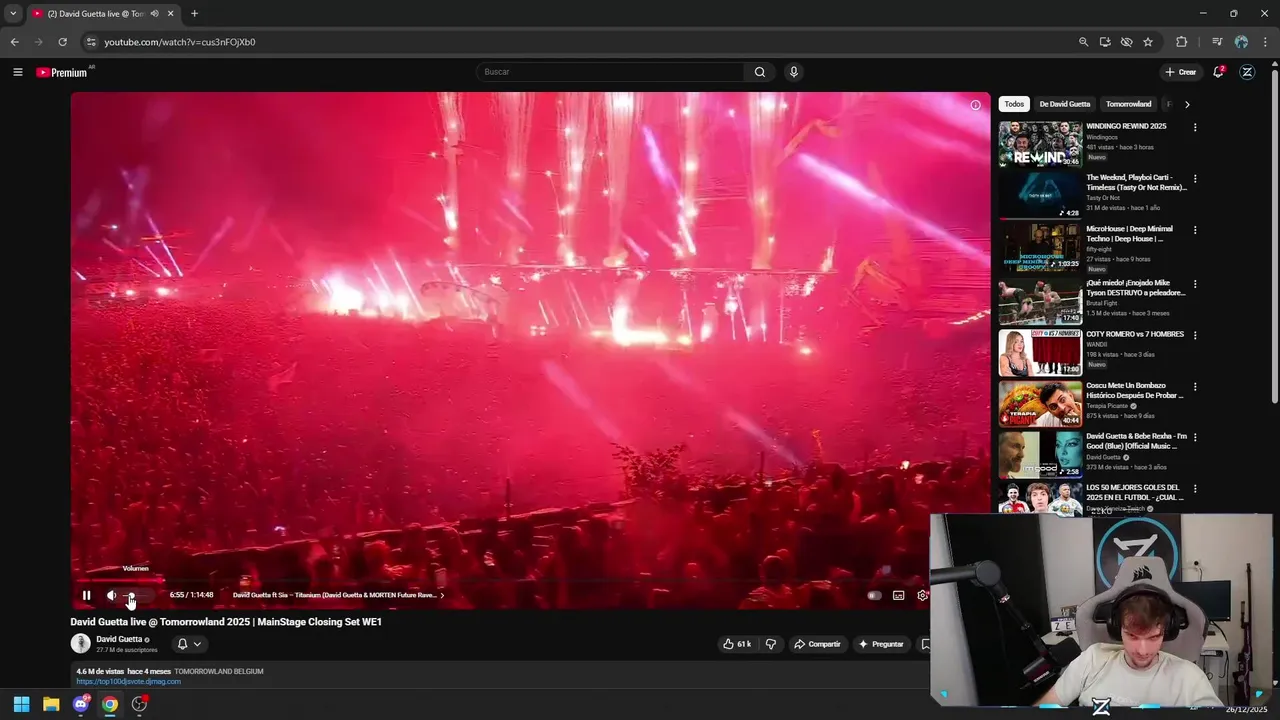Bookmark this page with star icon

[x=1148, y=42]
